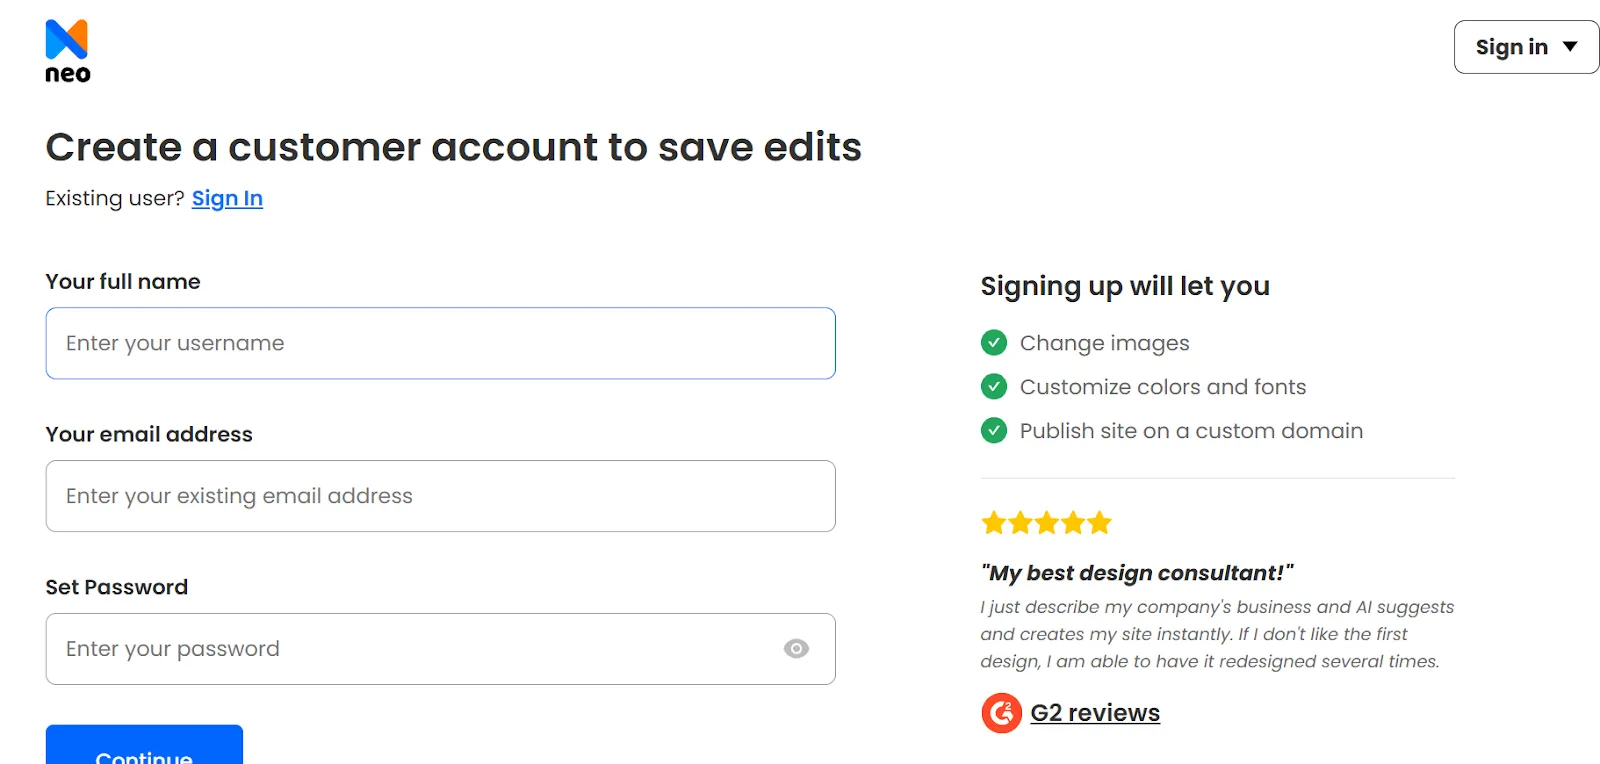This screenshot has height=764, width=1600.
Task: Click the Sign in button at top right
Action: (x=1511, y=47)
